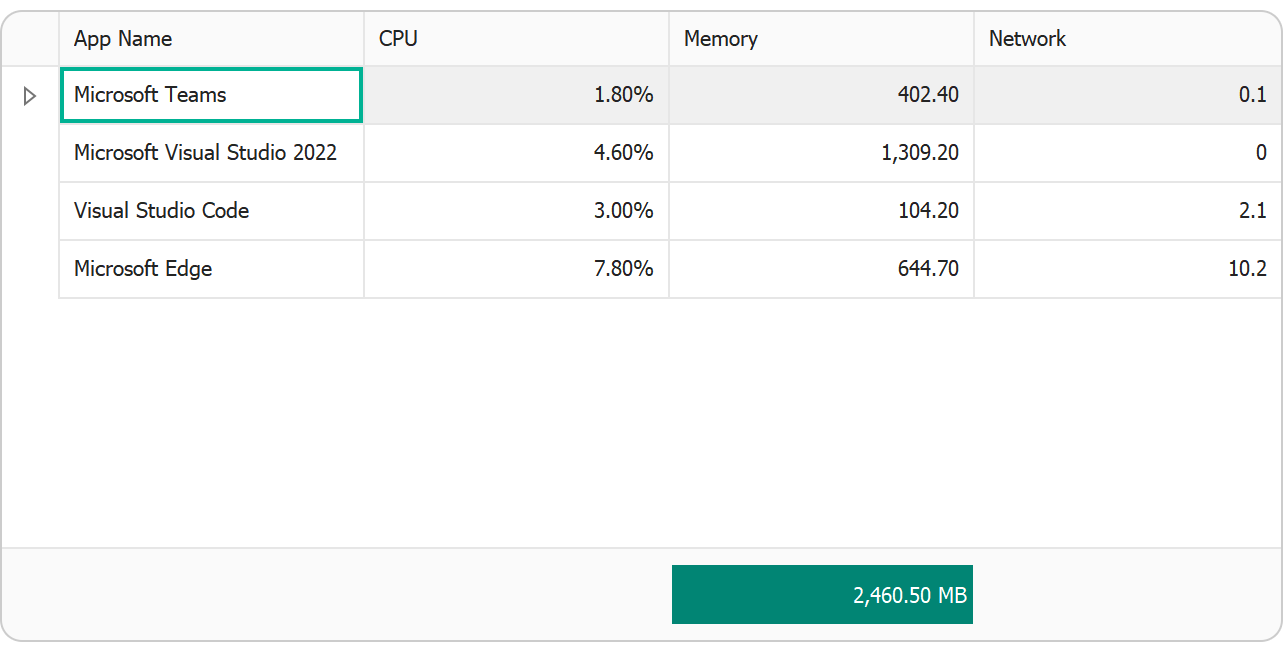The image size is (1284, 652).
Task: Click the row indicator arrow beside Microsoft Teams
Action: pyautogui.click(x=30, y=96)
